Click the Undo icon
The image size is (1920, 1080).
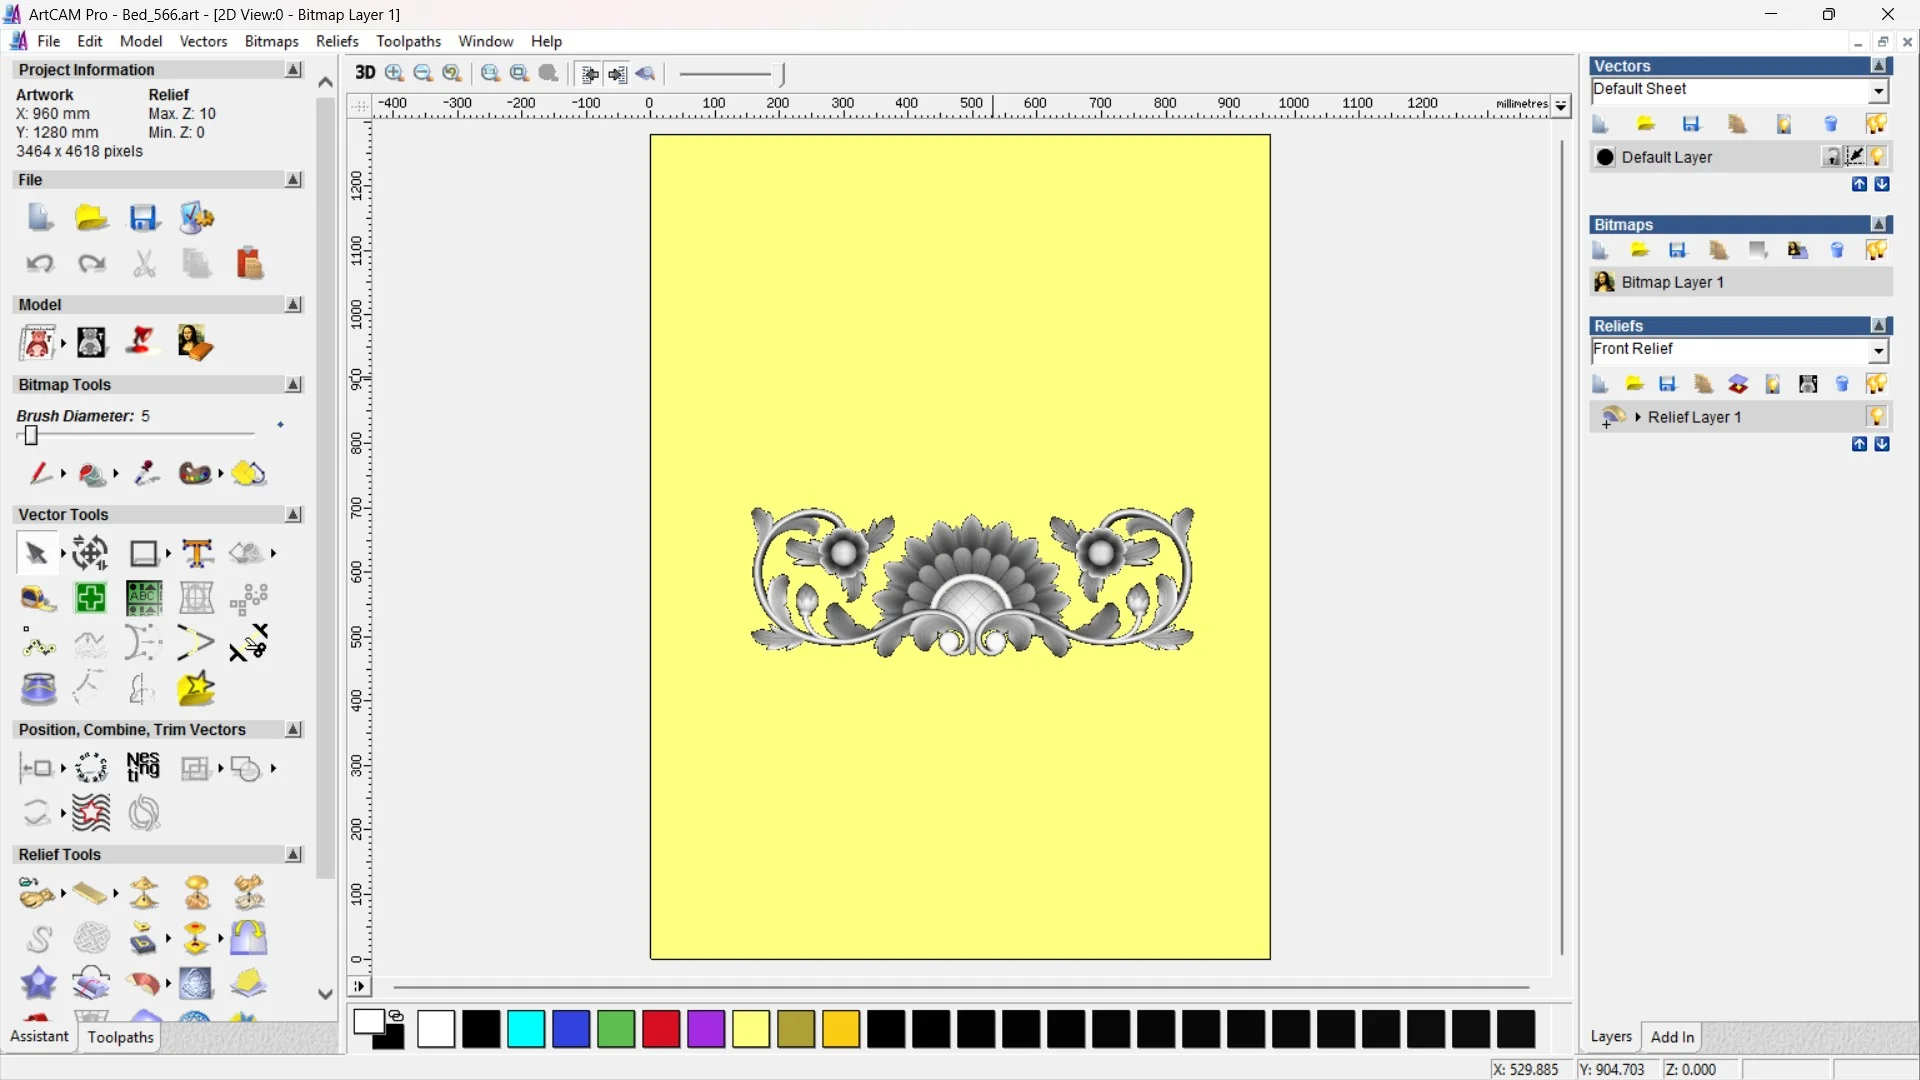[40, 264]
